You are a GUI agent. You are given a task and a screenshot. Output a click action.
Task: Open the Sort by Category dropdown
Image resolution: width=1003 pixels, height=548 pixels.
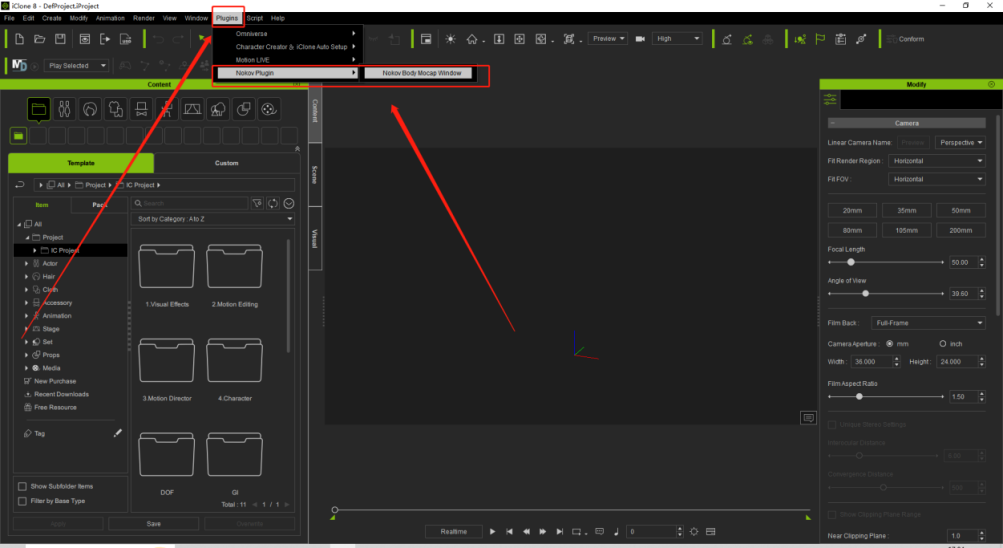coord(213,219)
